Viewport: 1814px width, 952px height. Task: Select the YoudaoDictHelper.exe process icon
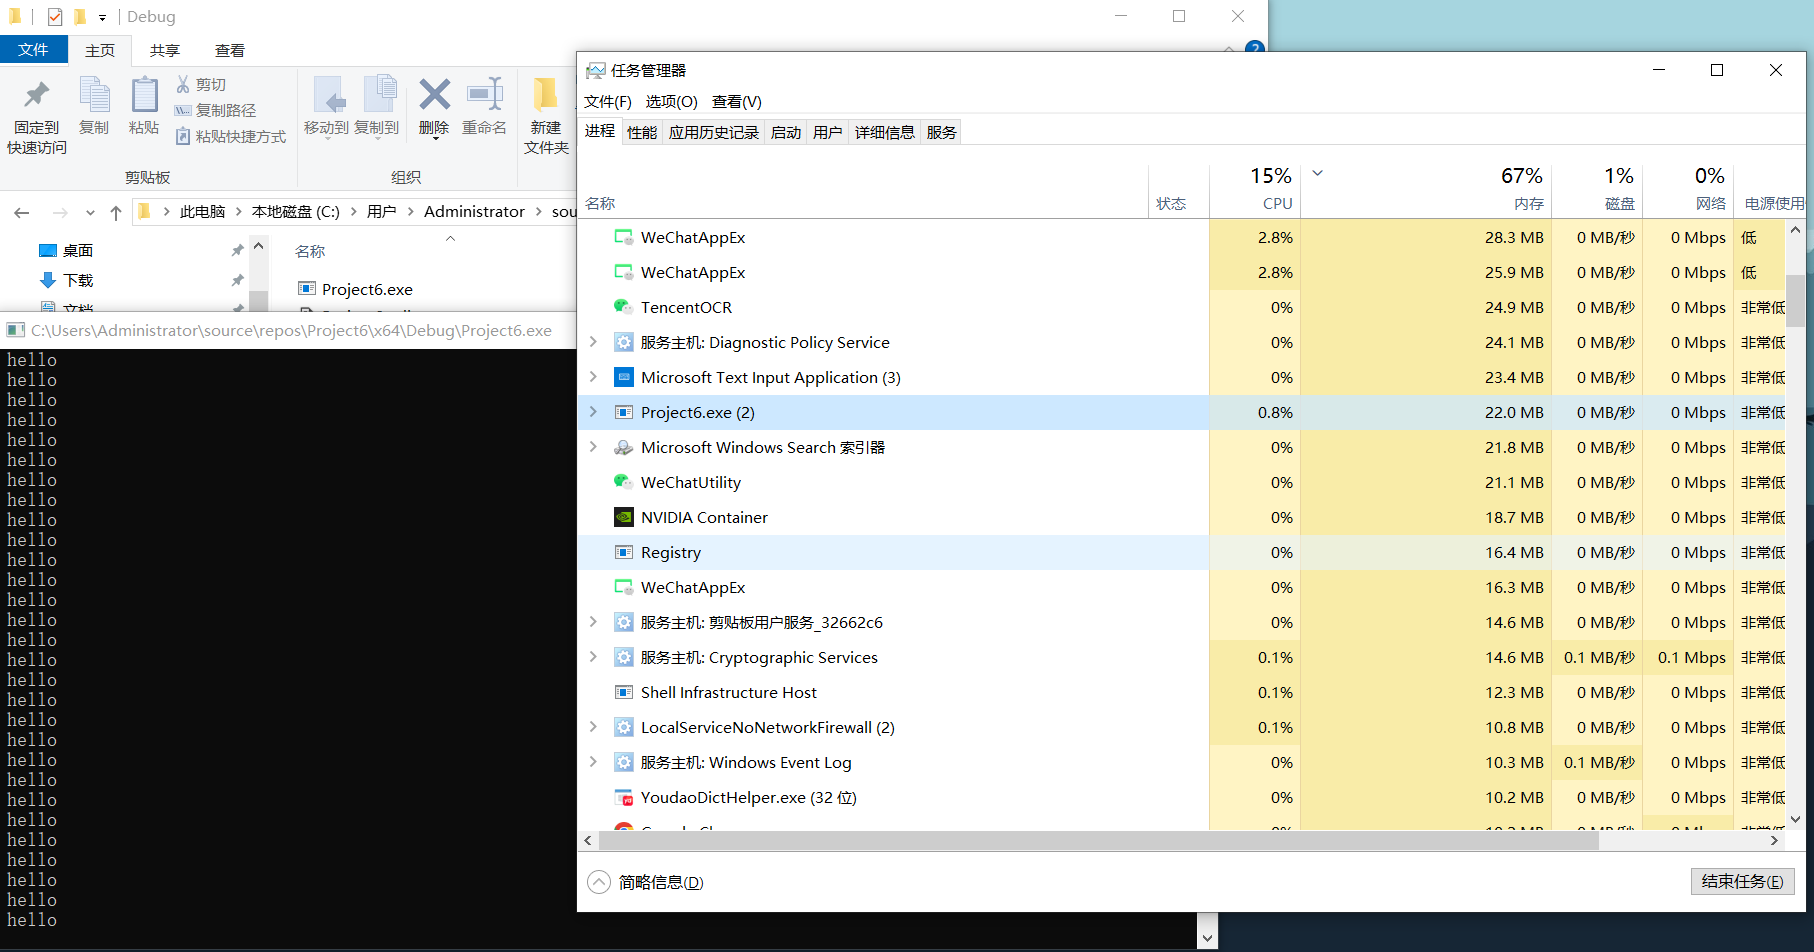click(x=623, y=797)
